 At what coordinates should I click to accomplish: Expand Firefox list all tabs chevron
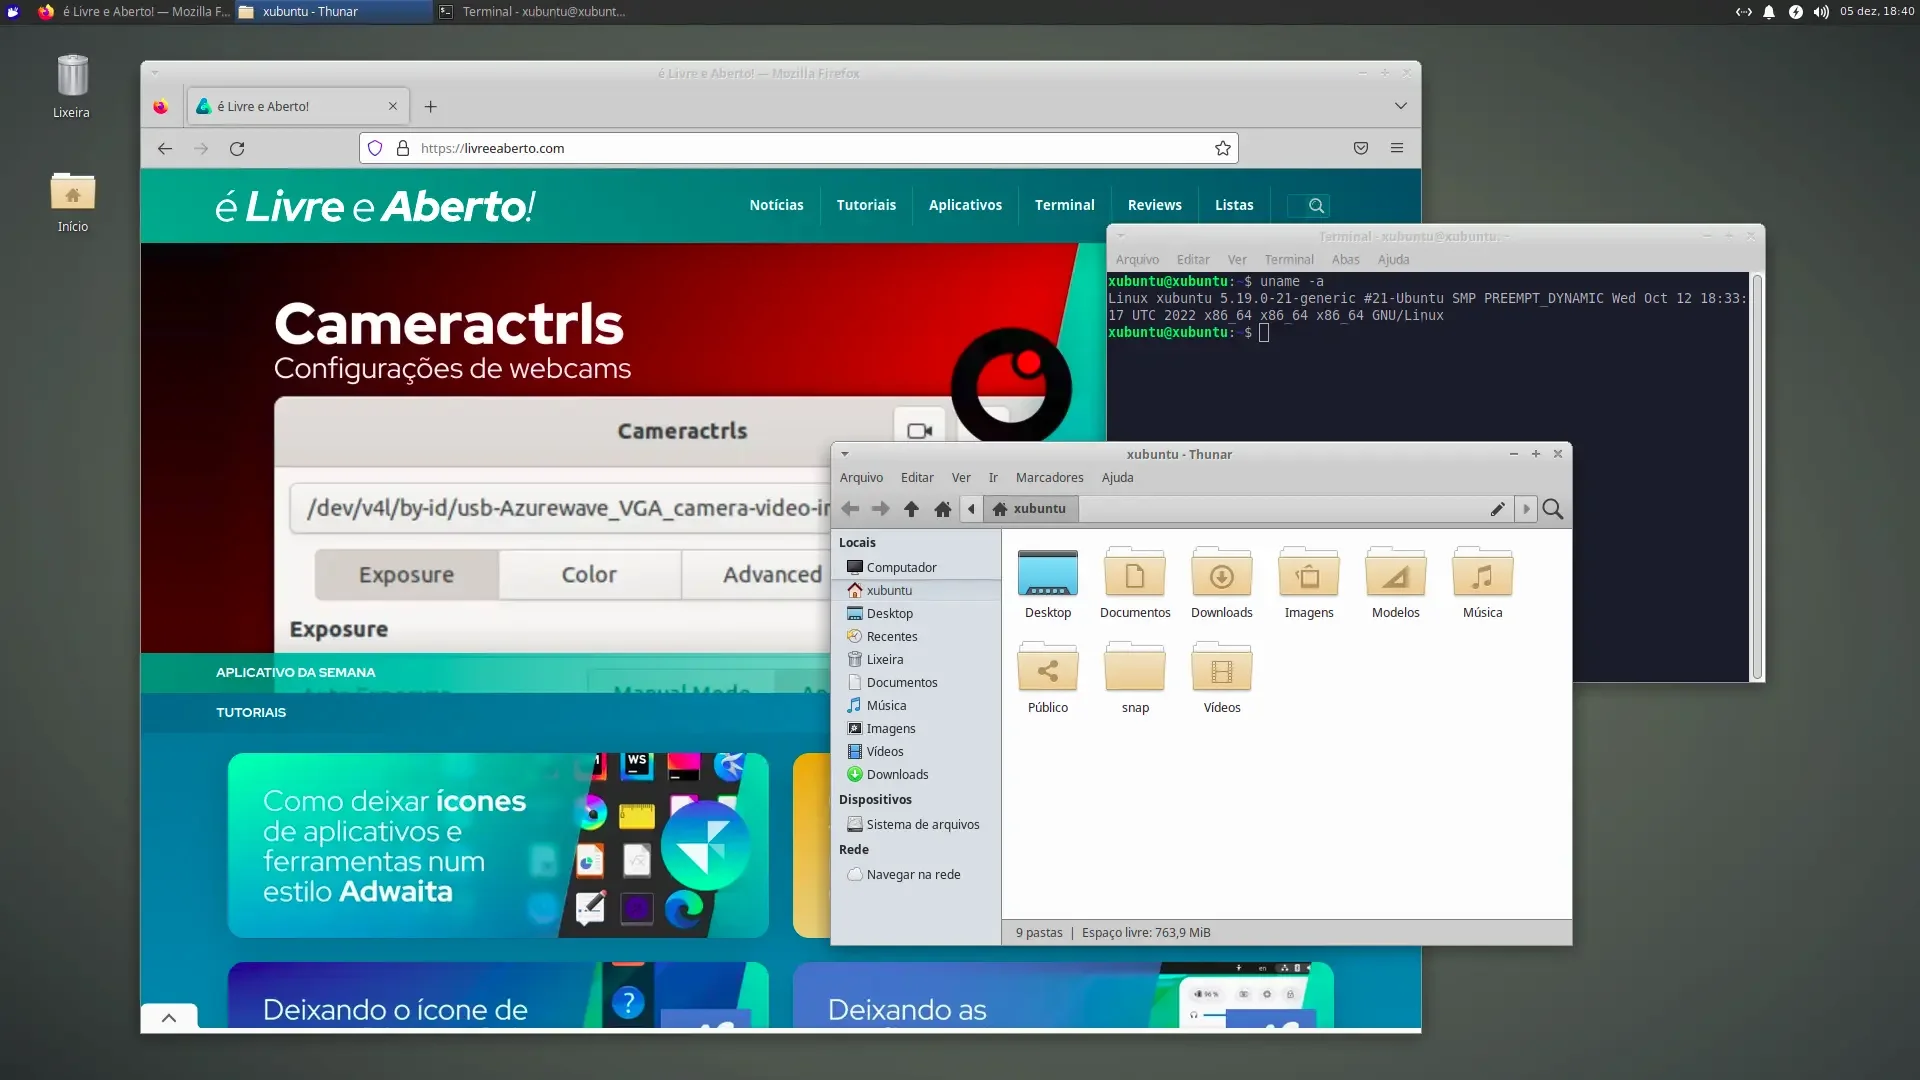click(1400, 106)
